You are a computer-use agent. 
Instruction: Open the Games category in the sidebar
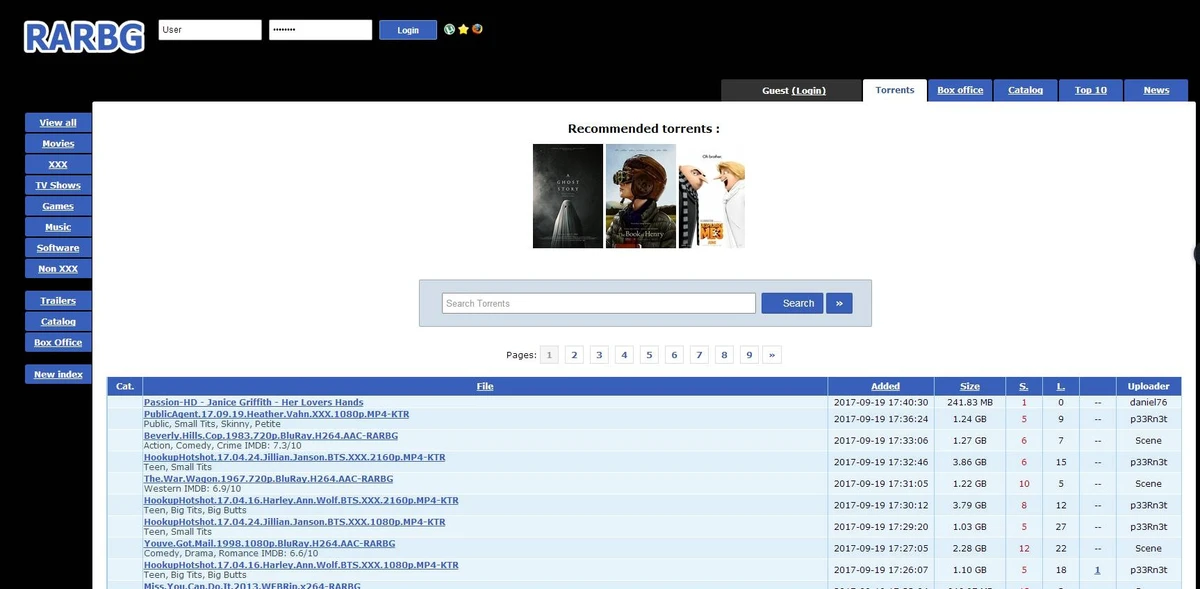(x=58, y=206)
